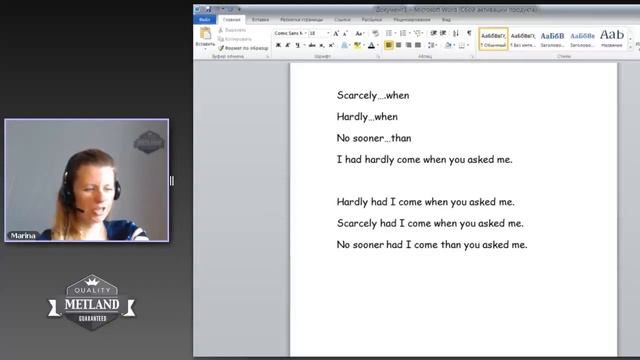Toggle Superscript formatting
Image resolution: width=640 pixels, height=360 pixels.
pos(331,45)
